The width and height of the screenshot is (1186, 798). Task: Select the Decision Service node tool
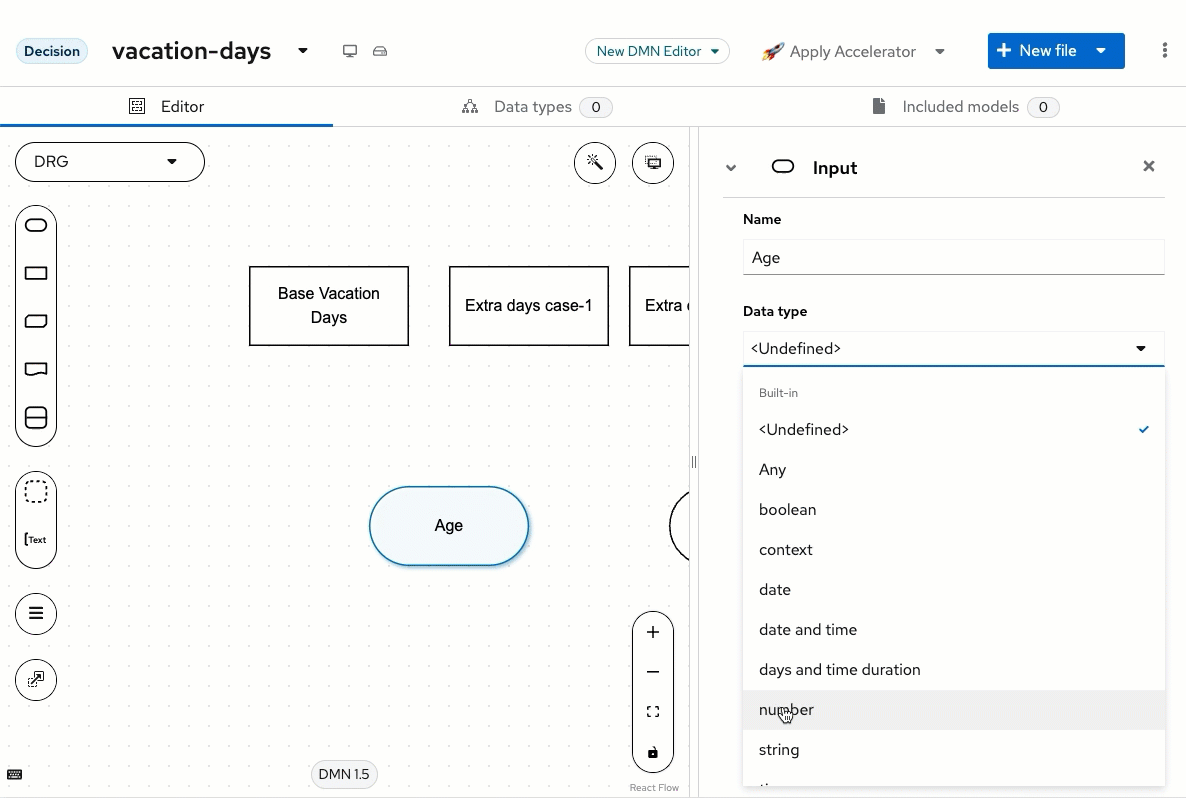(36, 418)
